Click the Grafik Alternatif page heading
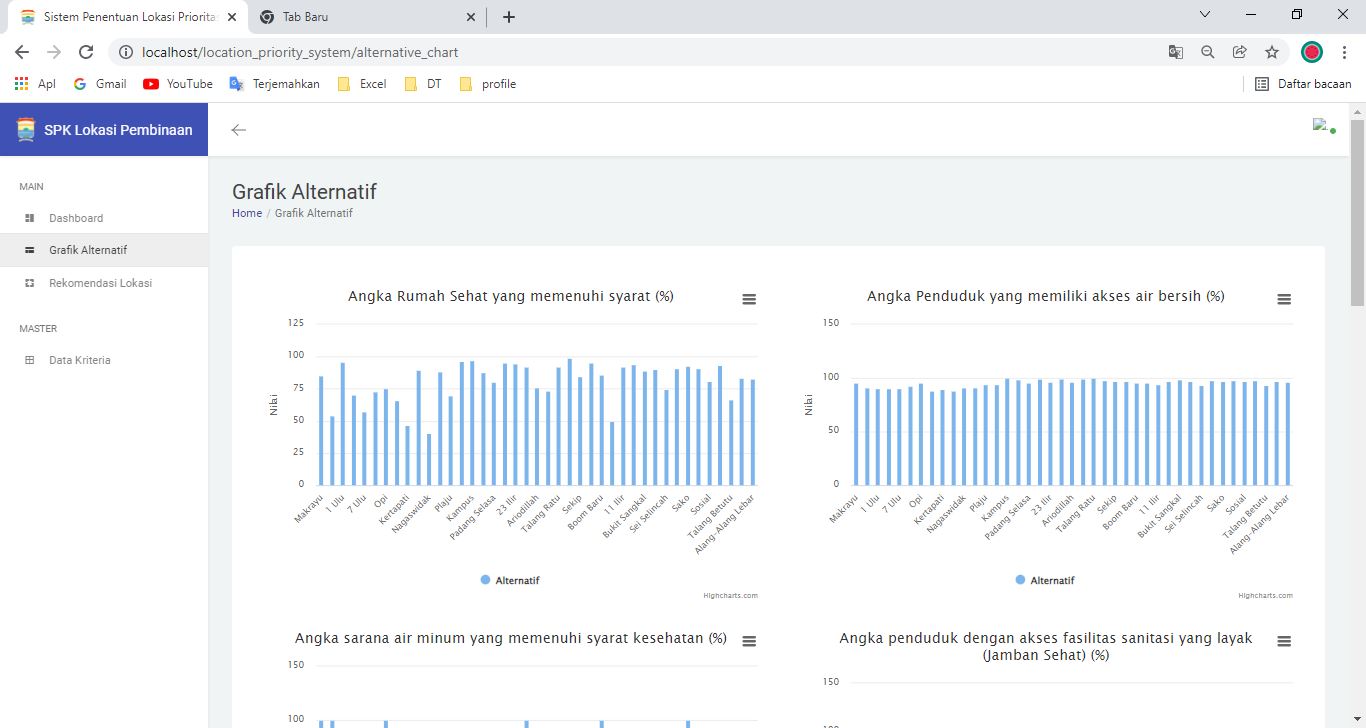1366x728 pixels. pos(304,192)
